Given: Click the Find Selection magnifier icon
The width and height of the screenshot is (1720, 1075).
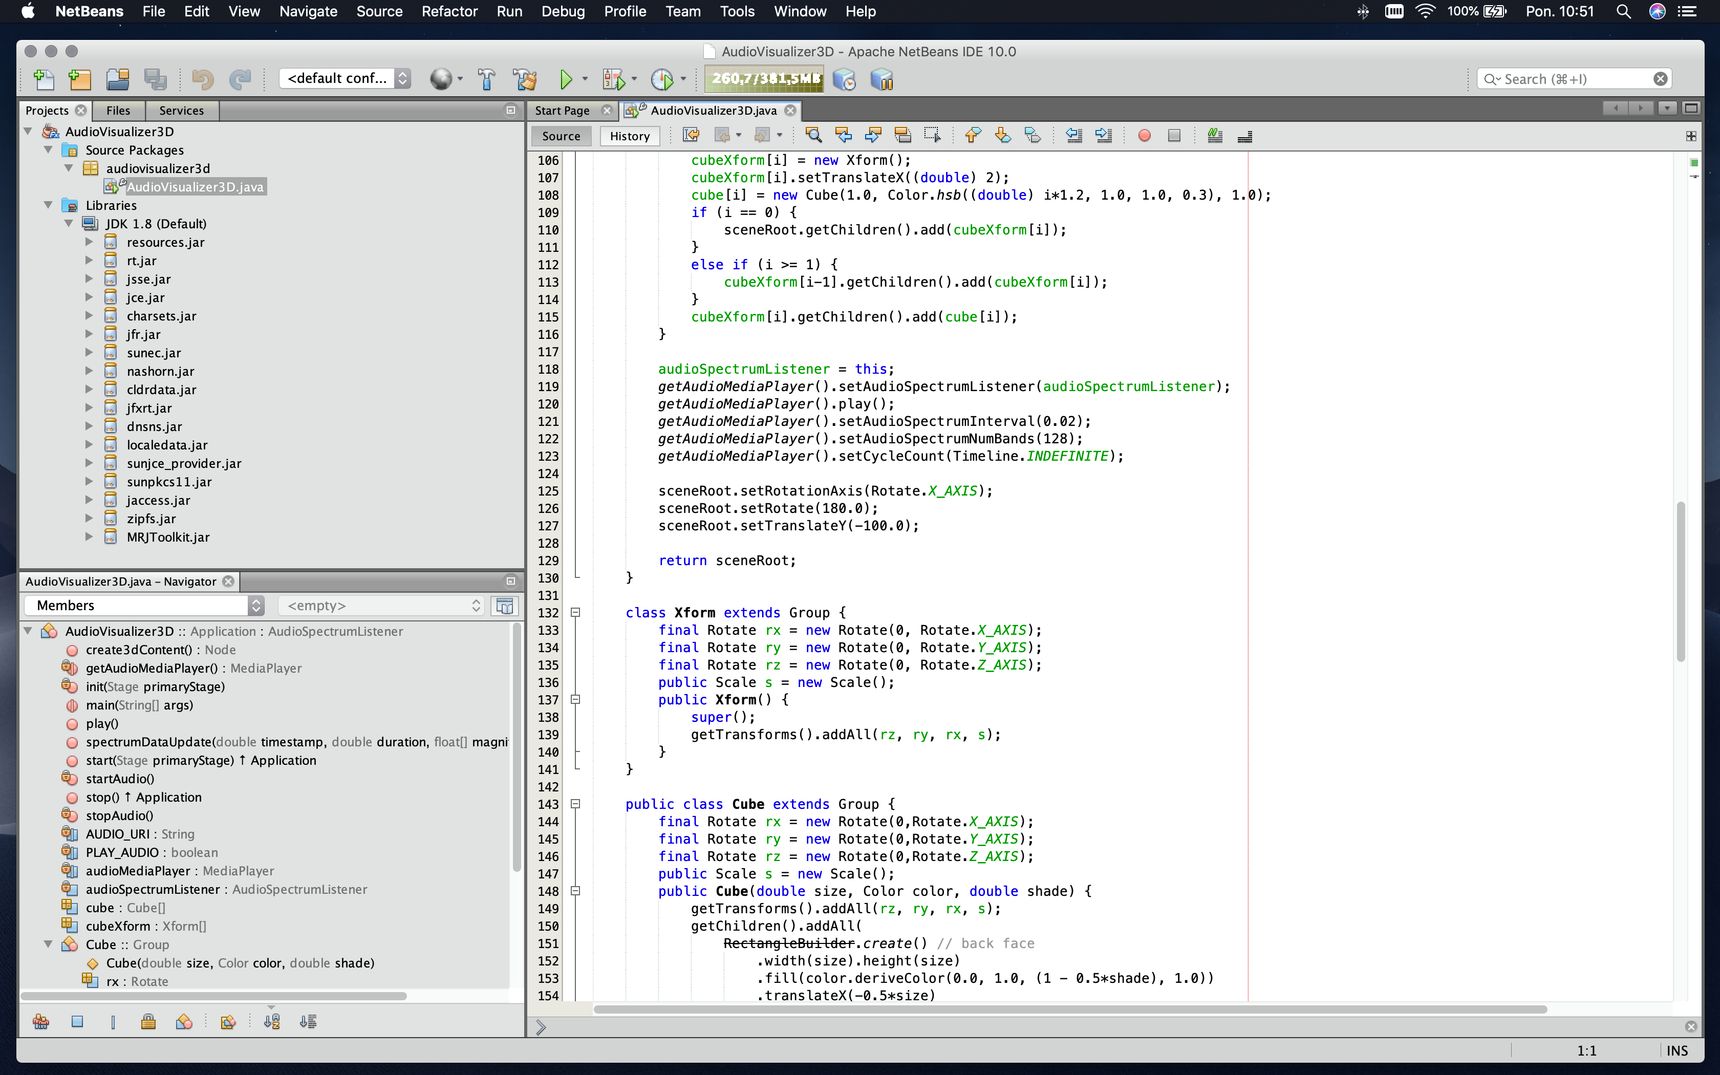Looking at the screenshot, I should [x=813, y=135].
